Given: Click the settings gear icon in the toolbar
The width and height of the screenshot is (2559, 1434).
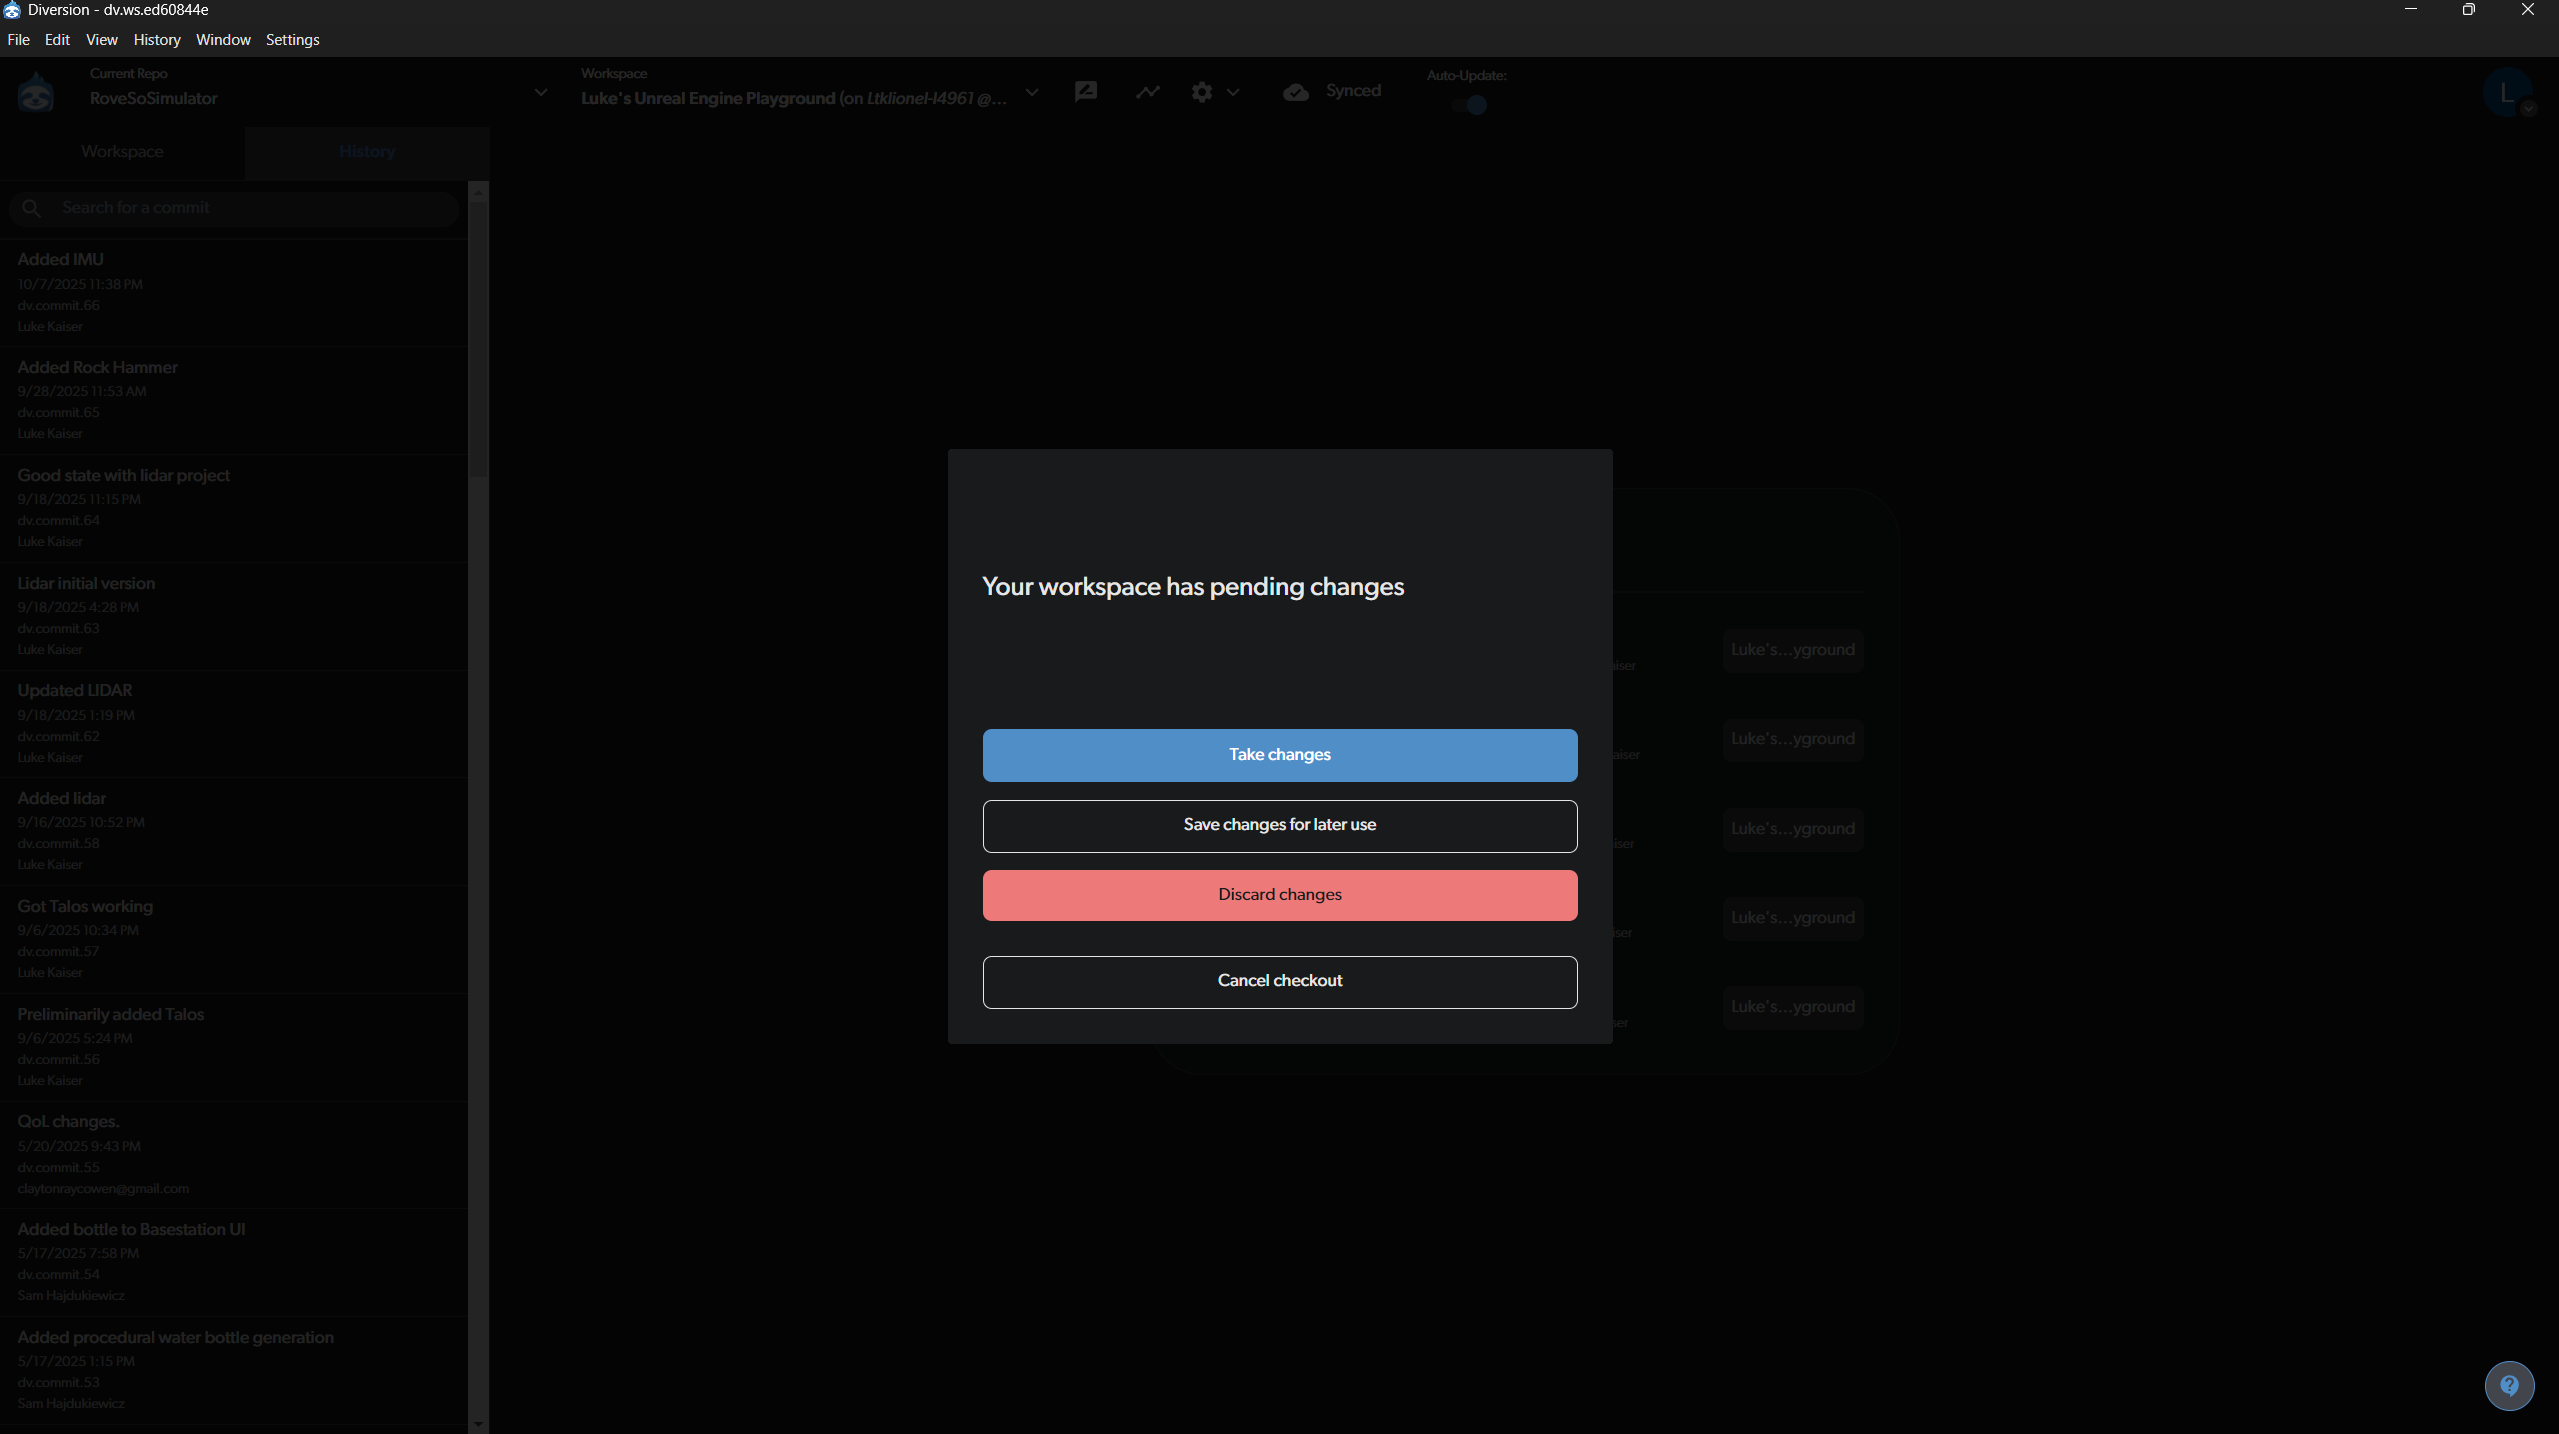Looking at the screenshot, I should [x=1202, y=91].
